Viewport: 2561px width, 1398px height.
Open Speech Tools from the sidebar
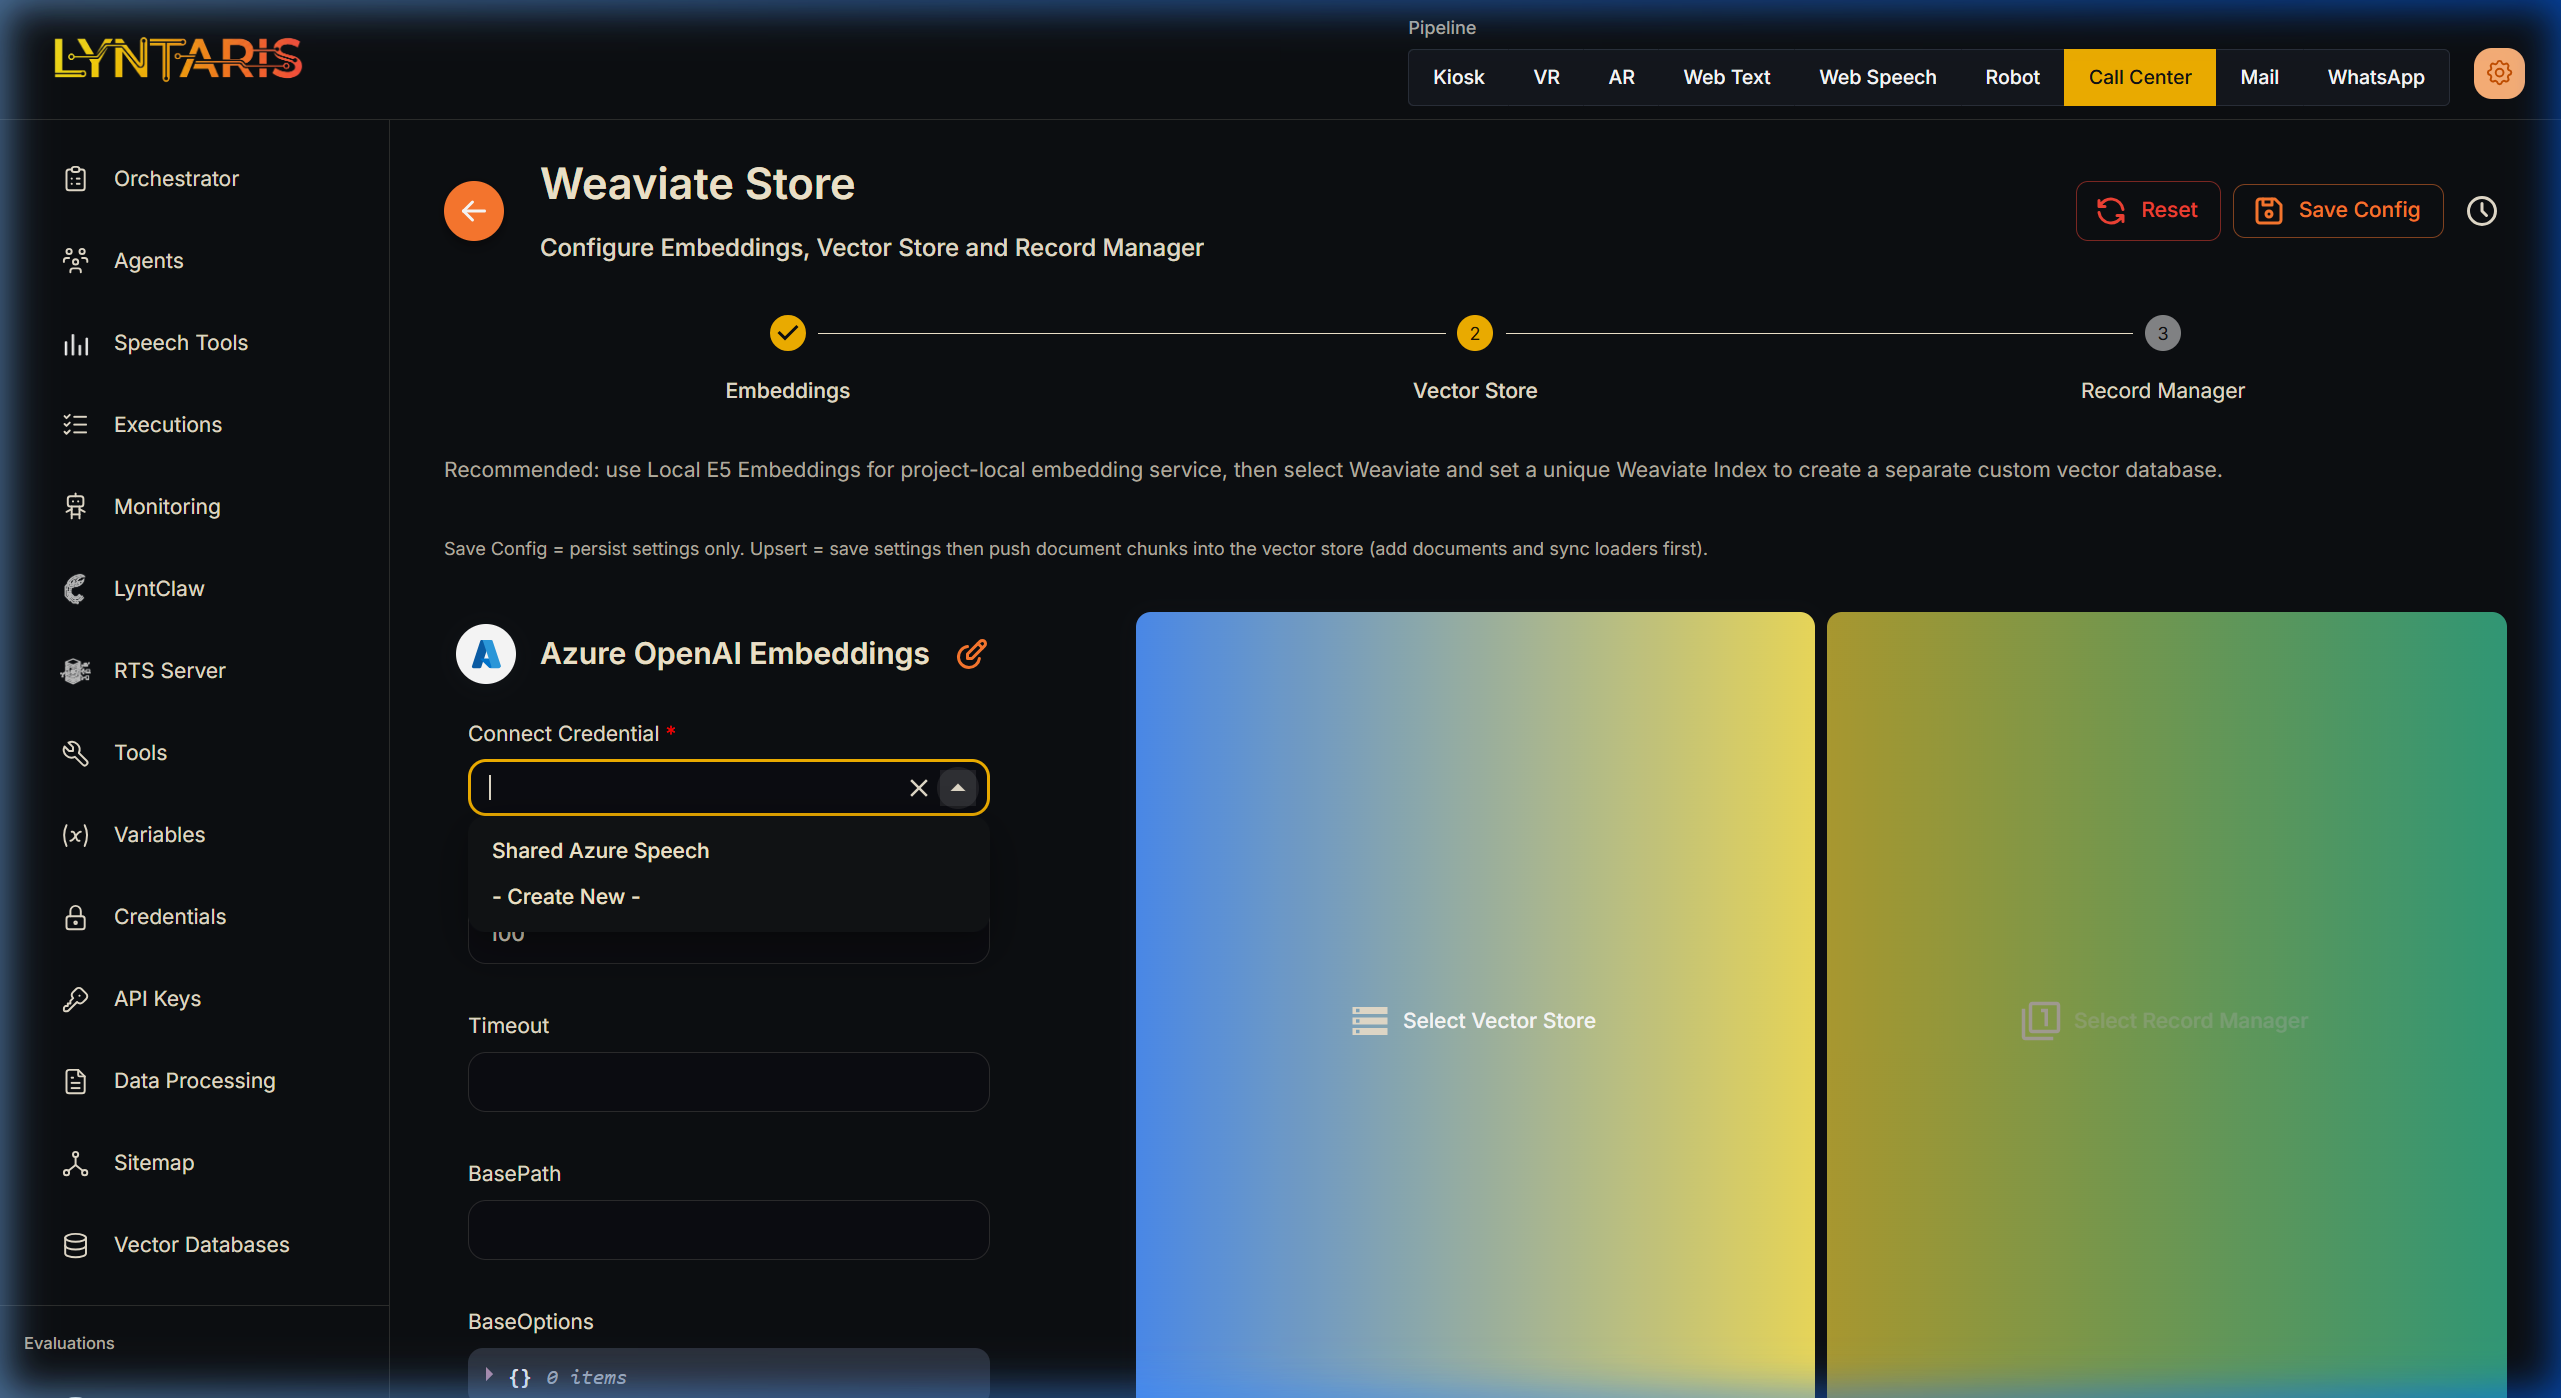[x=181, y=343]
